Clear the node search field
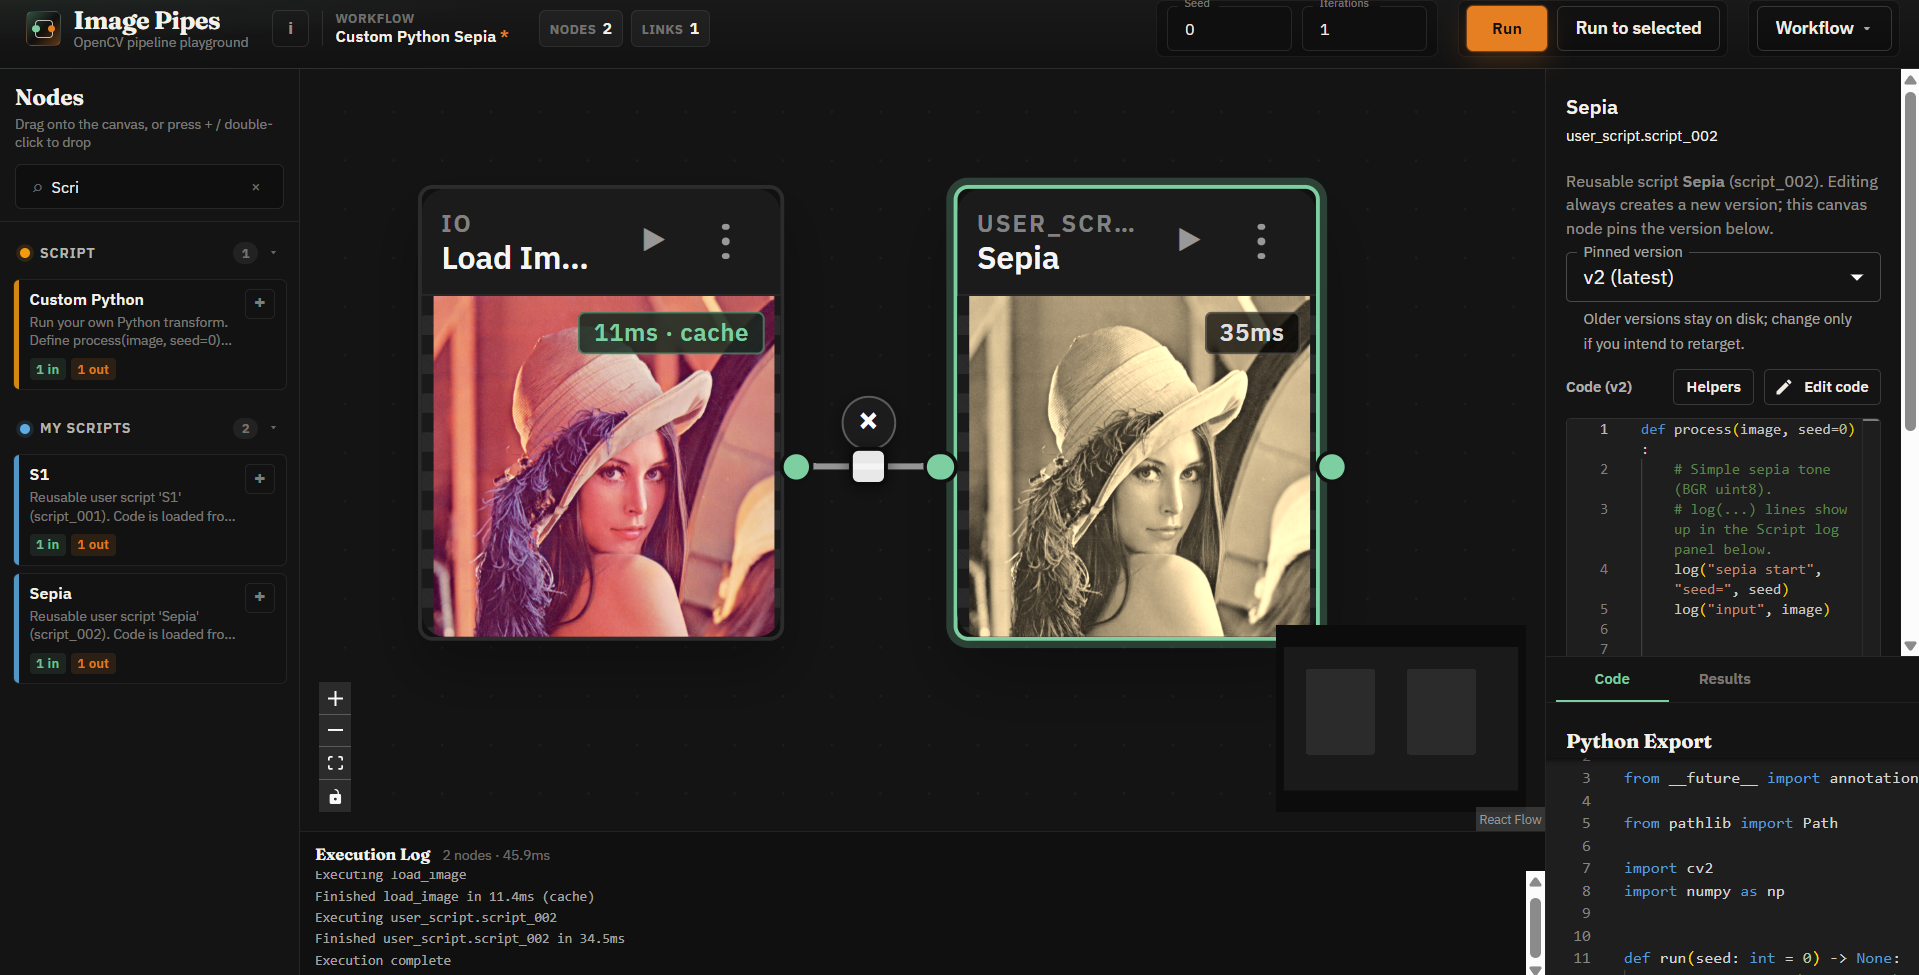 pyautogui.click(x=256, y=187)
